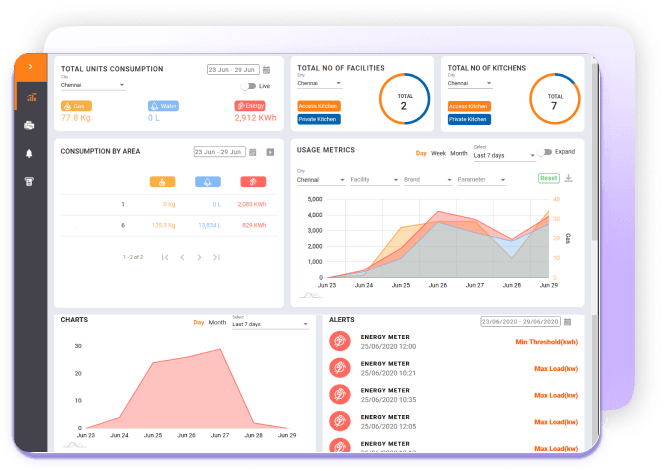665x471 pixels.
Task: Open Last 7 days dropdown in Usage Metrics
Action: pos(504,156)
